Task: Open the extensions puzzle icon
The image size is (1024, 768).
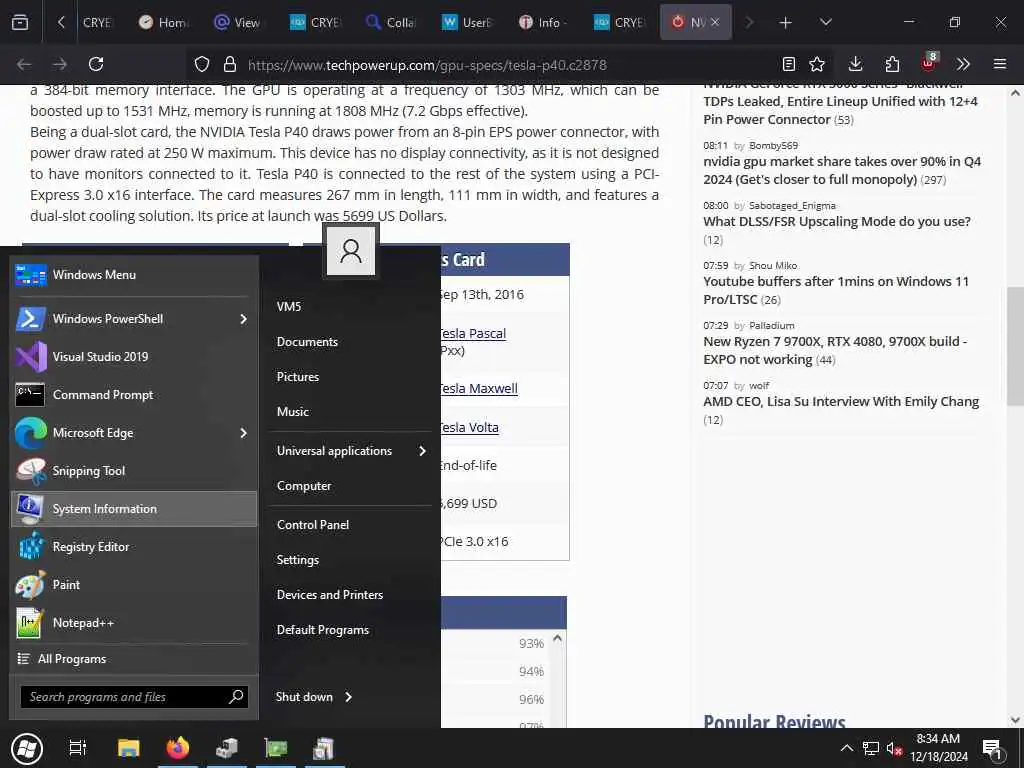Action: tap(892, 64)
